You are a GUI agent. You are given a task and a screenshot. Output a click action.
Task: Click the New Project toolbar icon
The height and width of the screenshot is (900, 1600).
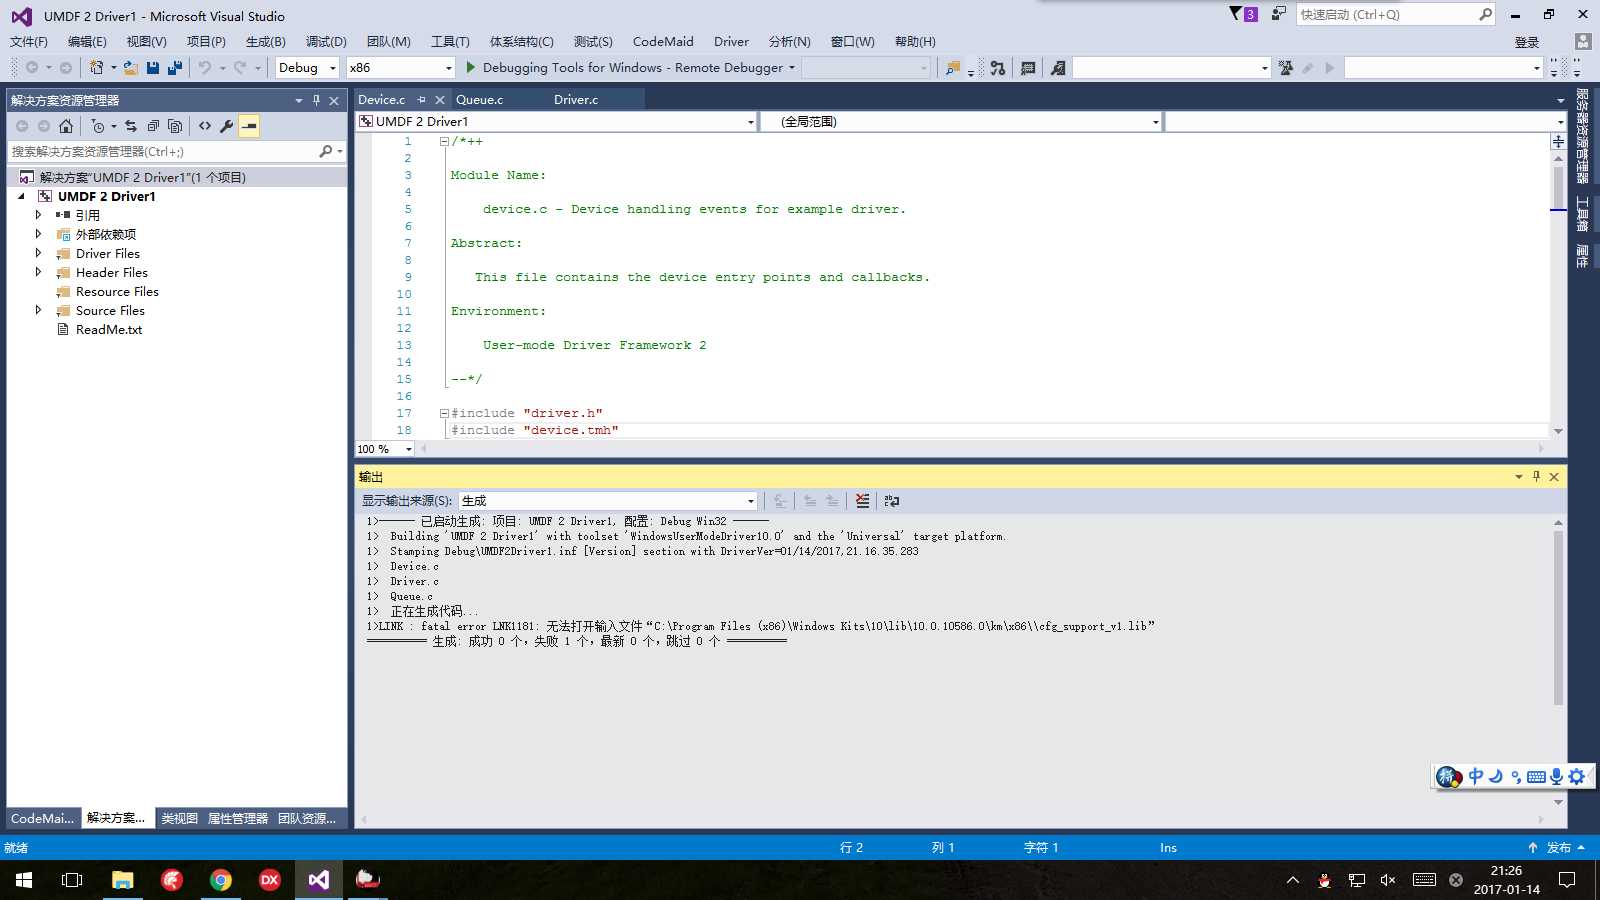[97, 67]
